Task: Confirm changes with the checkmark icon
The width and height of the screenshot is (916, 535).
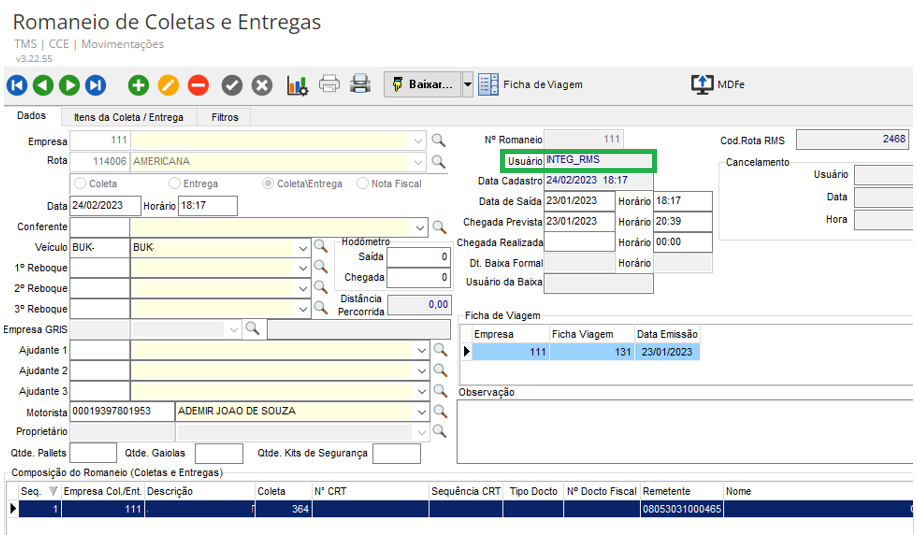Action: click(x=232, y=85)
